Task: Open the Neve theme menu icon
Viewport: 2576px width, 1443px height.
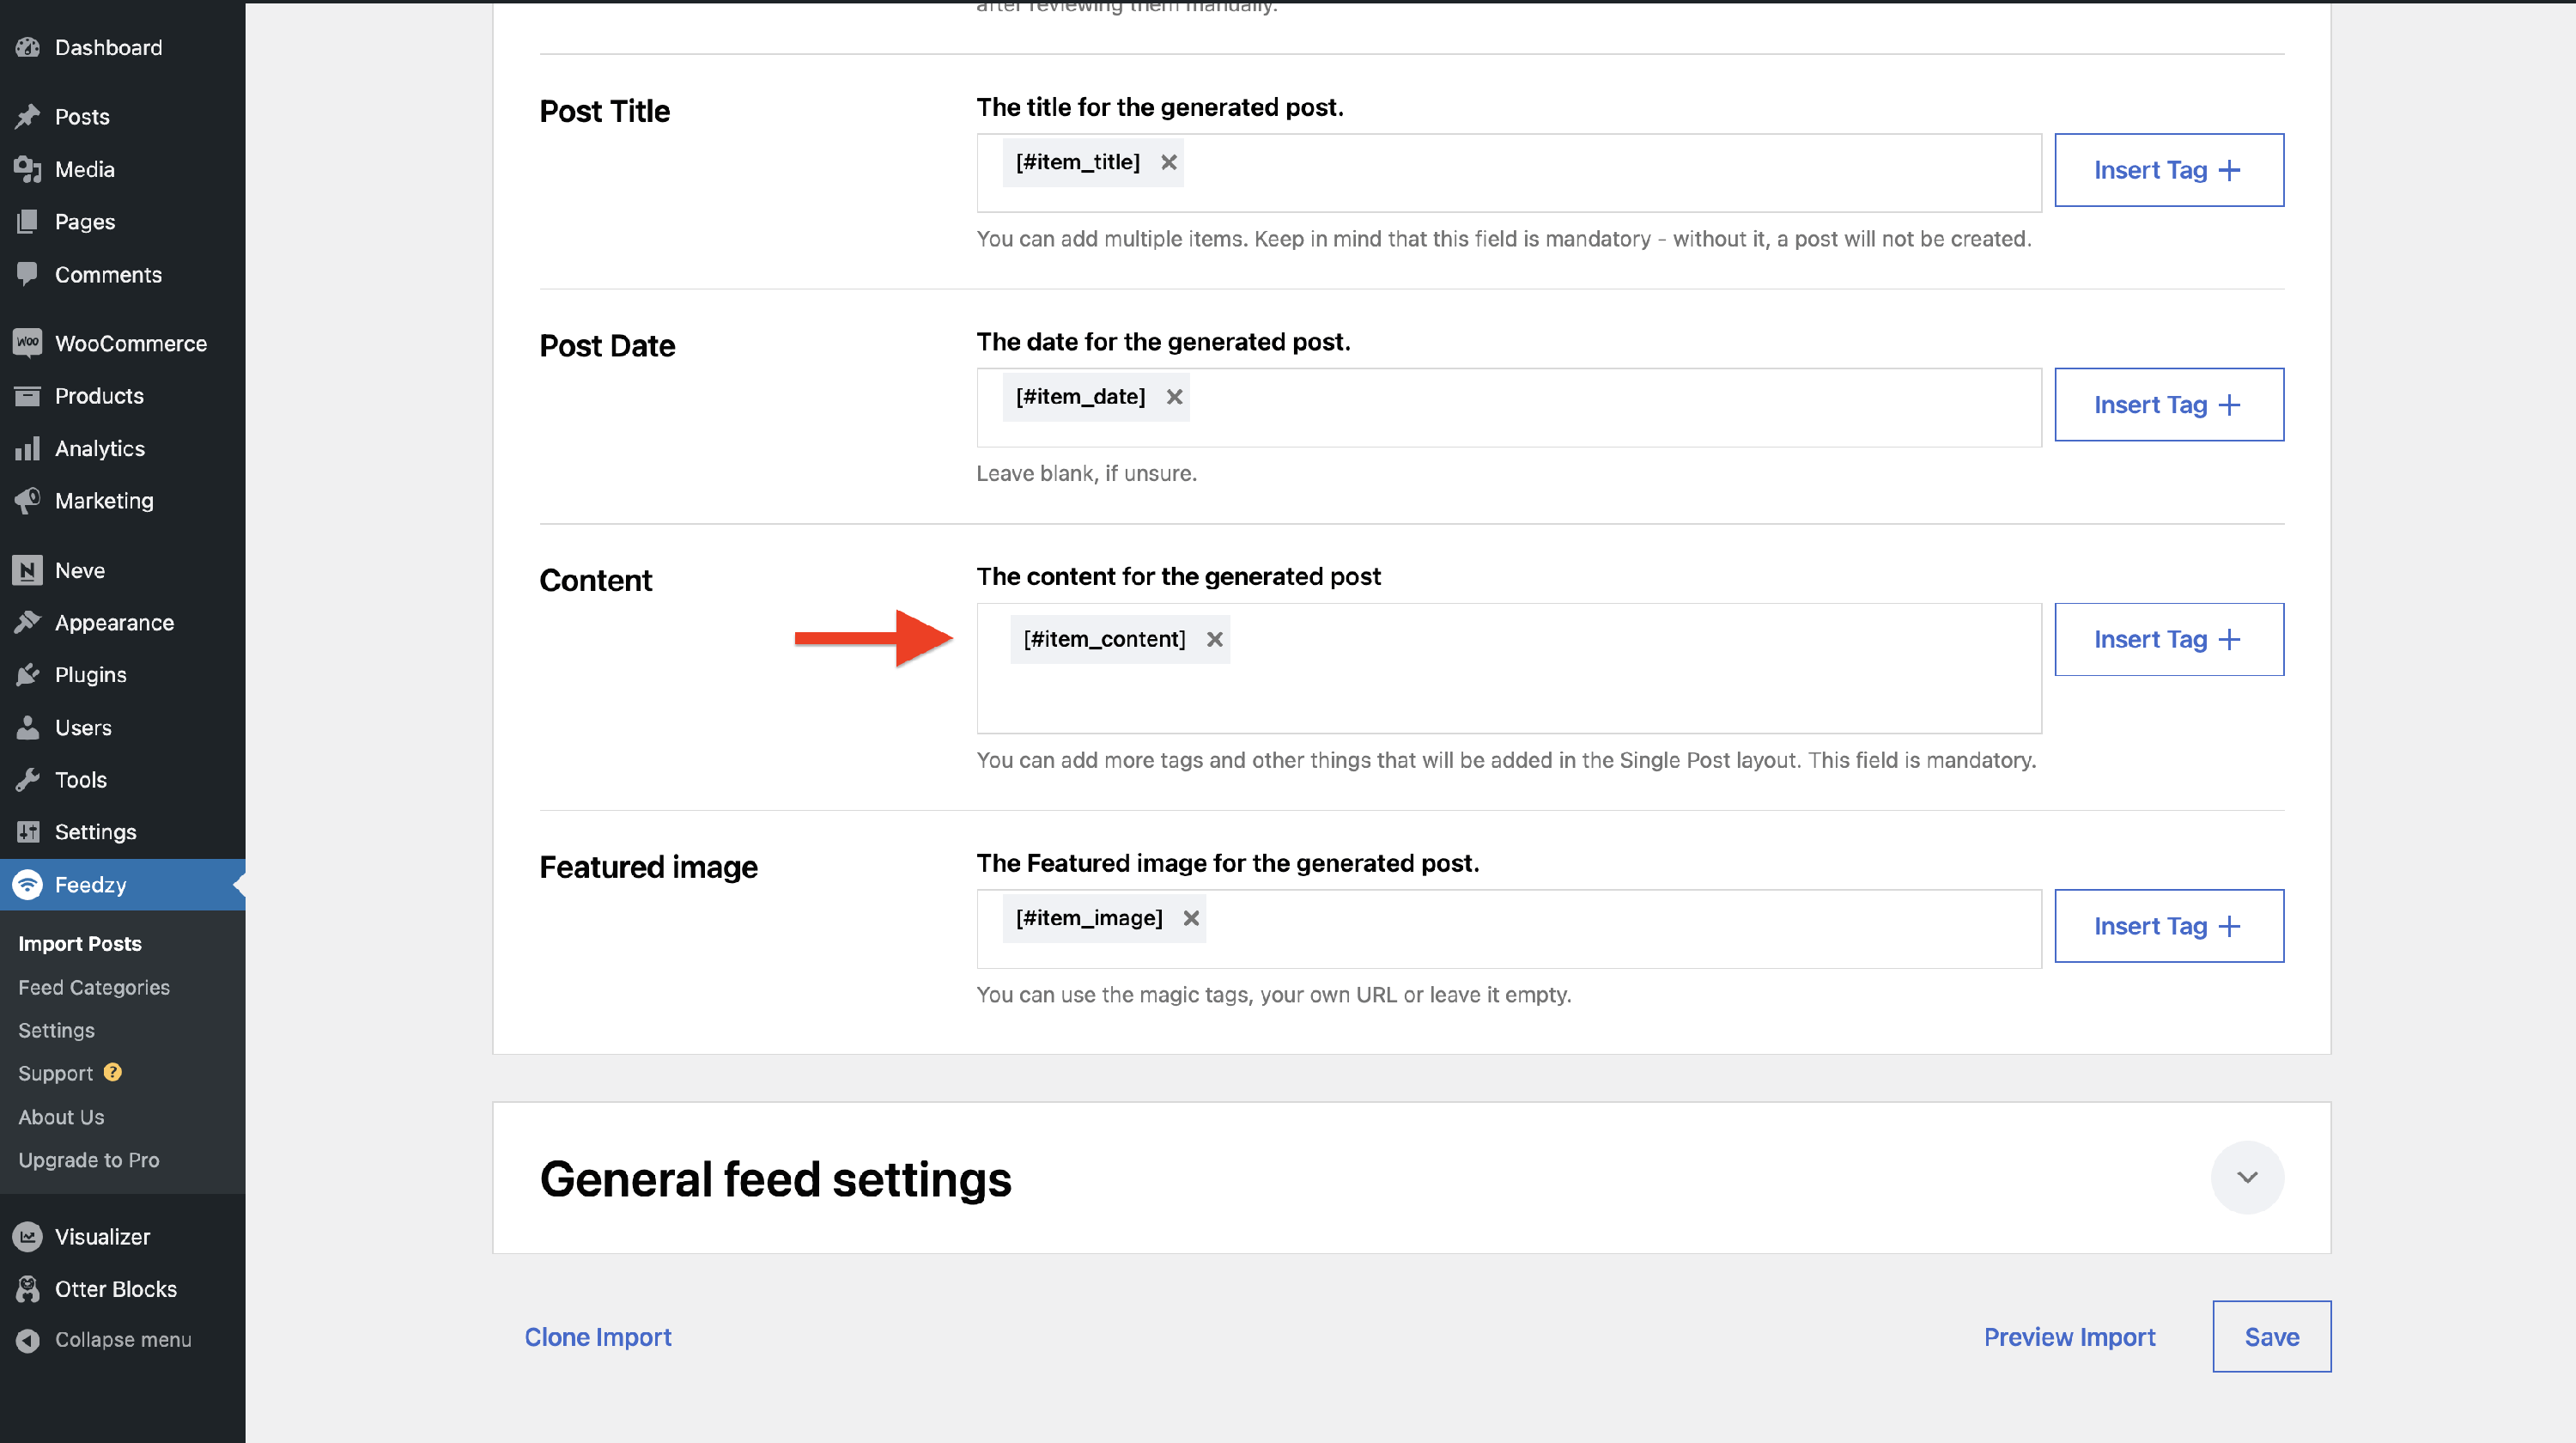Action: click(28, 570)
